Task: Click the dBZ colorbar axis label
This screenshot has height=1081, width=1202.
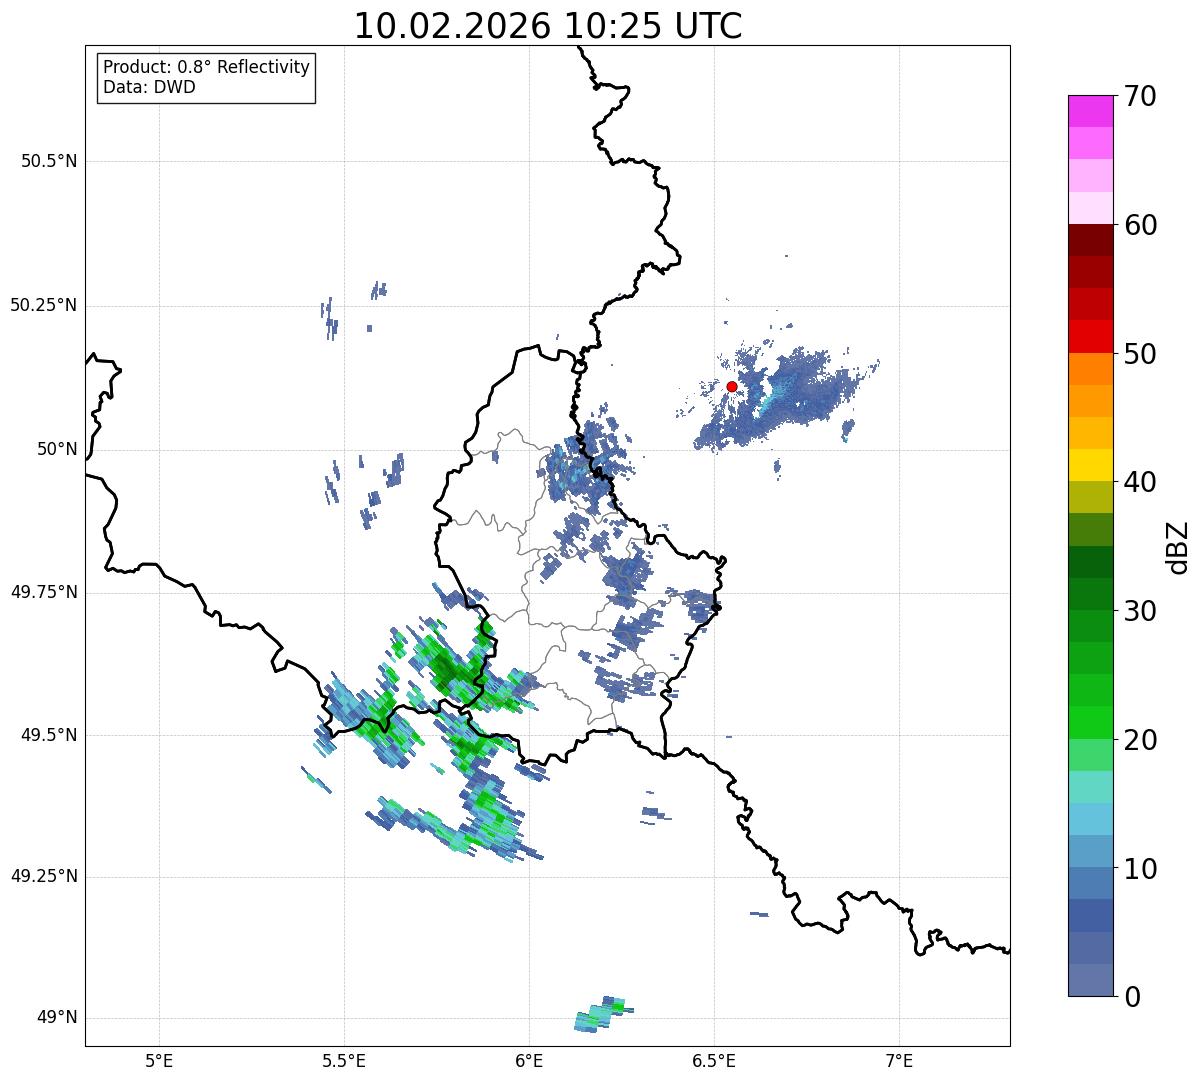Action: (1178, 546)
